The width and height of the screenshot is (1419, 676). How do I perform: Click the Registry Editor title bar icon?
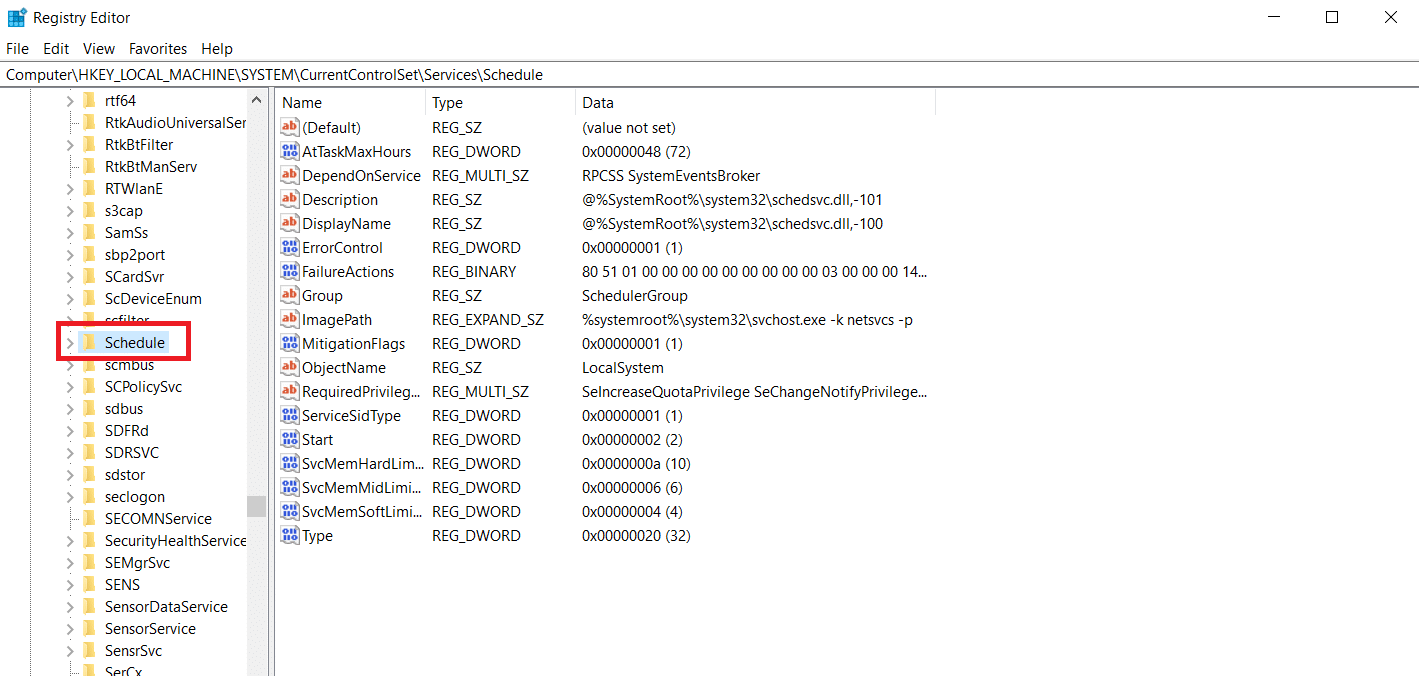point(17,17)
